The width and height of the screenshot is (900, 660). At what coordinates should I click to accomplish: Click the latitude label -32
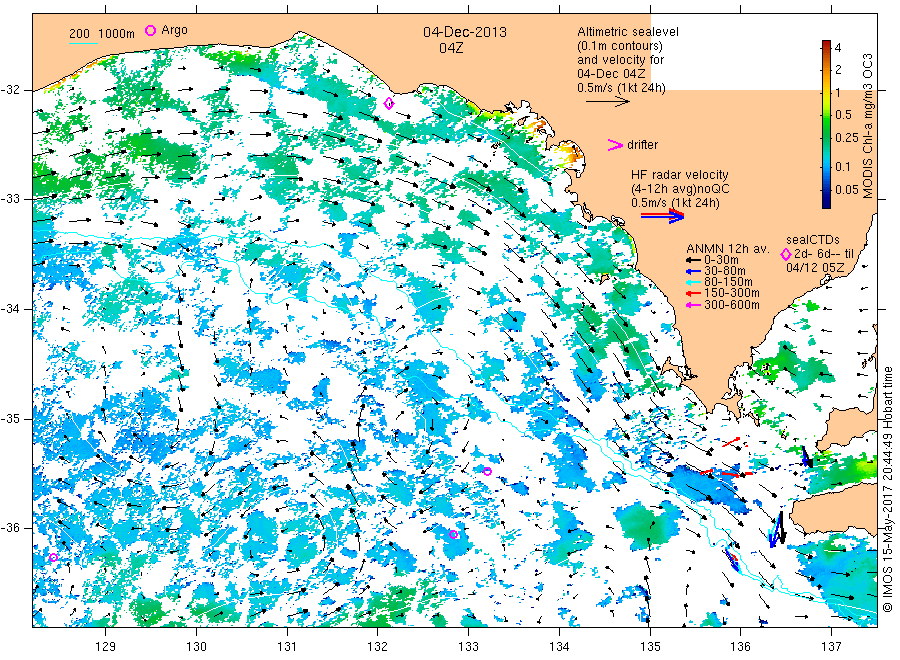pyautogui.click(x=10, y=90)
